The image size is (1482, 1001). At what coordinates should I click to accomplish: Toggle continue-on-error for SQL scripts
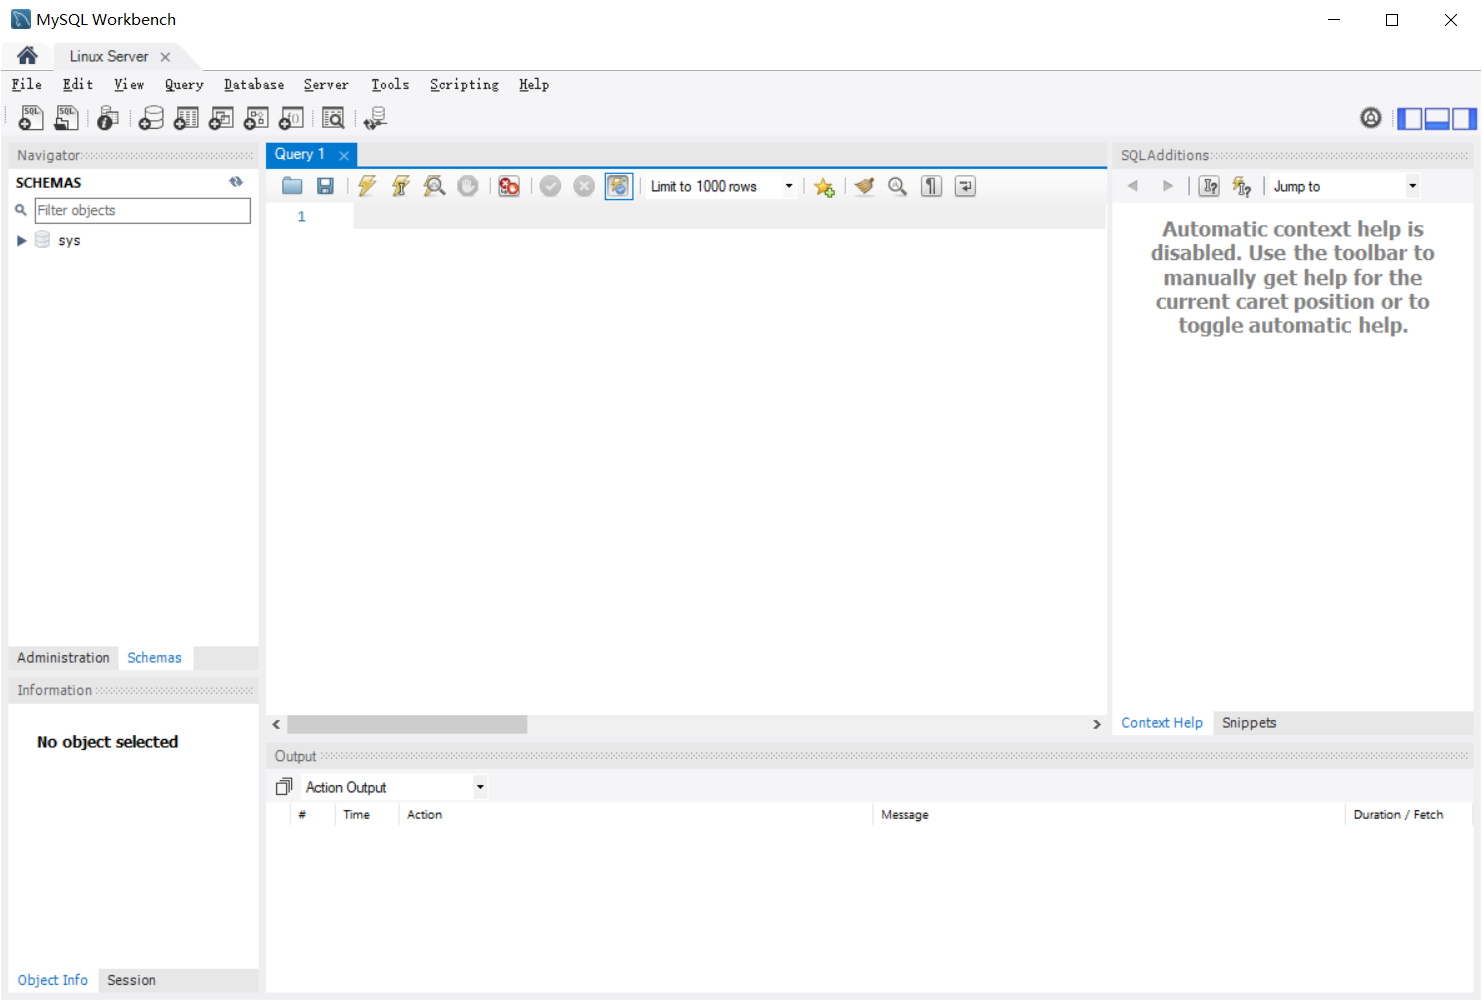tap(509, 186)
